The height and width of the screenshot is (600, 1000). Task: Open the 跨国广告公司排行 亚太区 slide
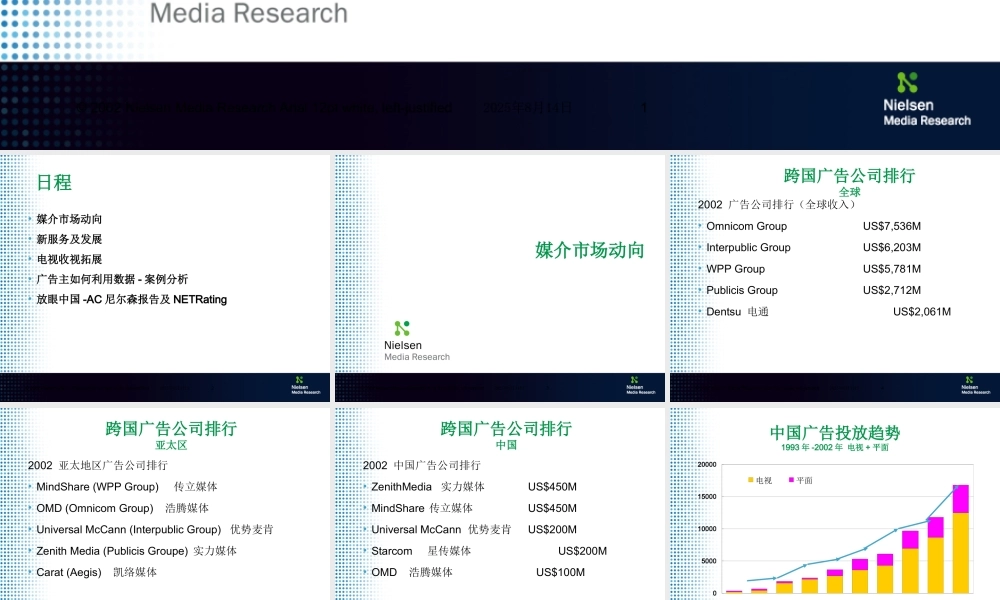165,504
